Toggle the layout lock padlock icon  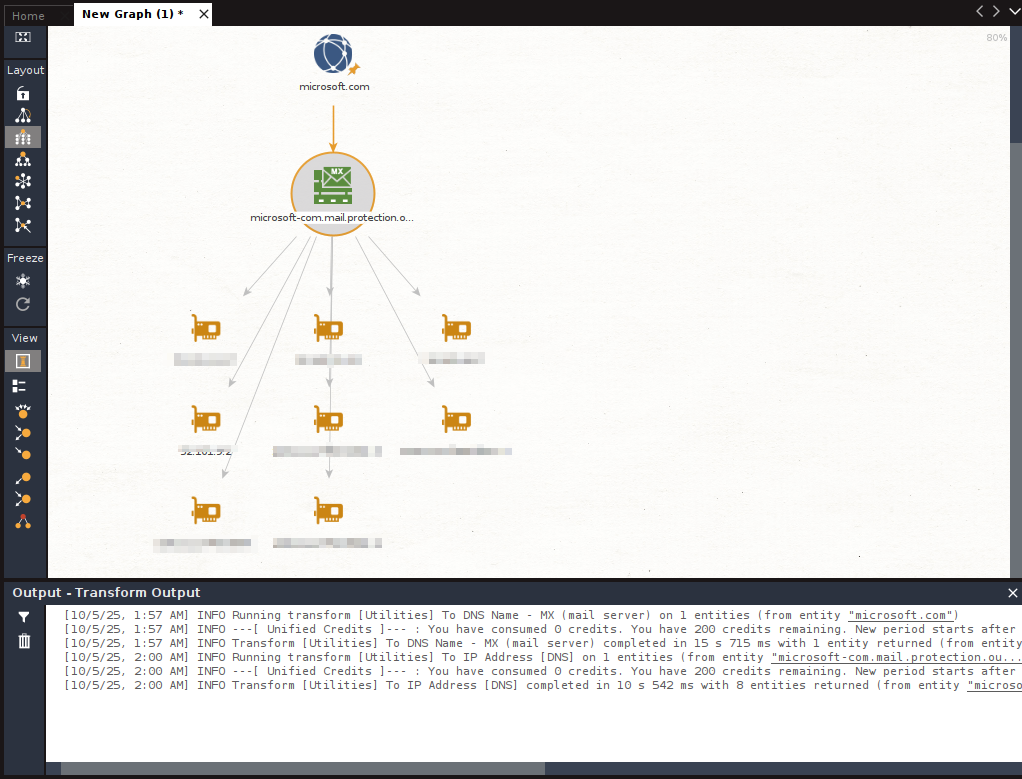[23, 93]
